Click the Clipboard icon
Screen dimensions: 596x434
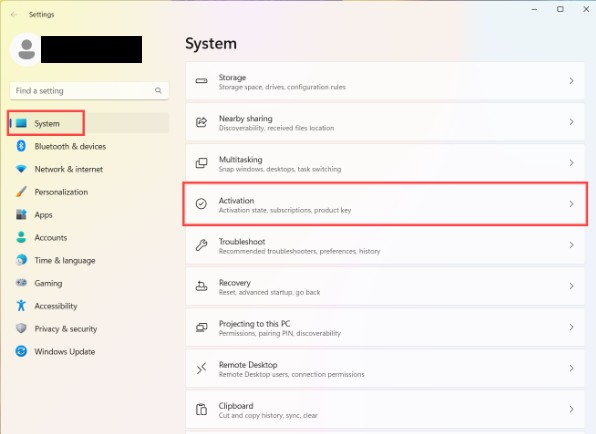(x=201, y=409)
